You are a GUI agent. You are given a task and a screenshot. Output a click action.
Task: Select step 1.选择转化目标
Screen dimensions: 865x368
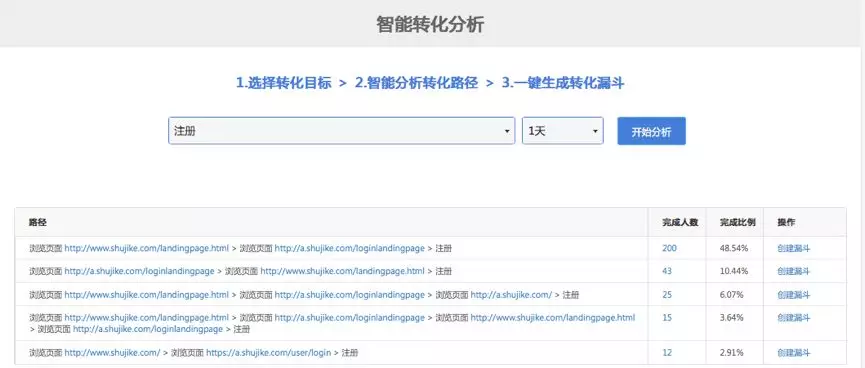pos(284,83)
